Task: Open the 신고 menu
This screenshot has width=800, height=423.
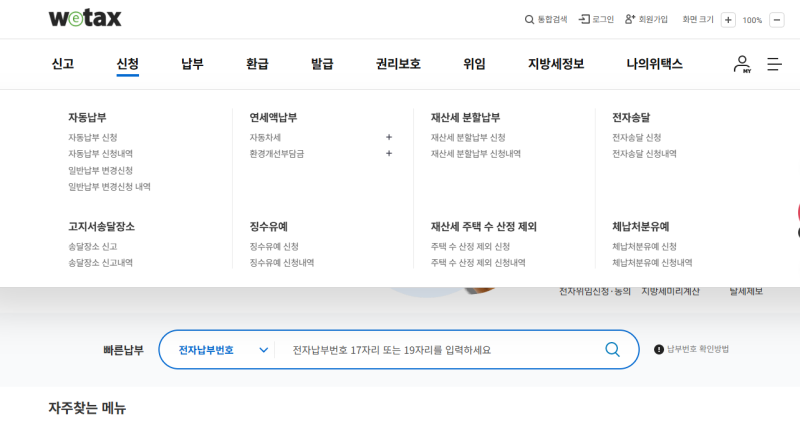Action: (x=63, y=64)
